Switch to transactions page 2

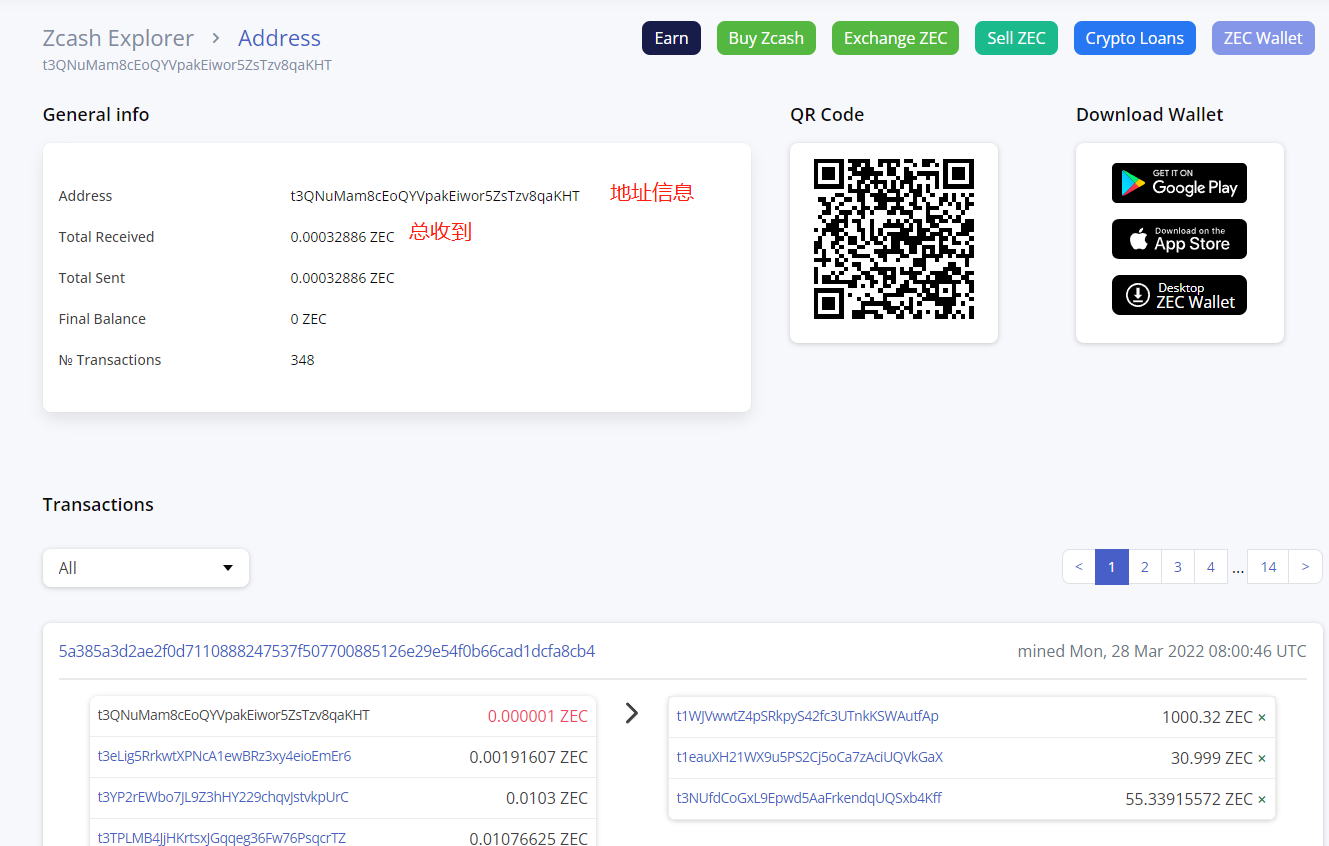[x=1144, y=567]
